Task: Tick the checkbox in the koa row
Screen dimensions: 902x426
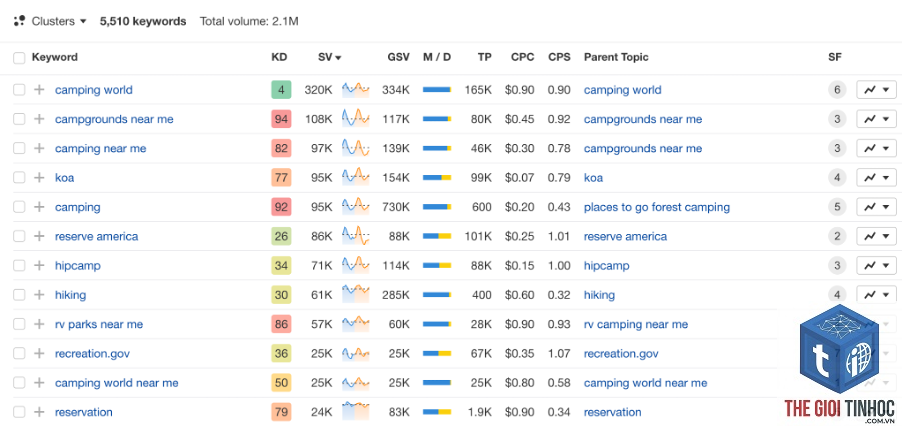Action: [x=20, y=178]
